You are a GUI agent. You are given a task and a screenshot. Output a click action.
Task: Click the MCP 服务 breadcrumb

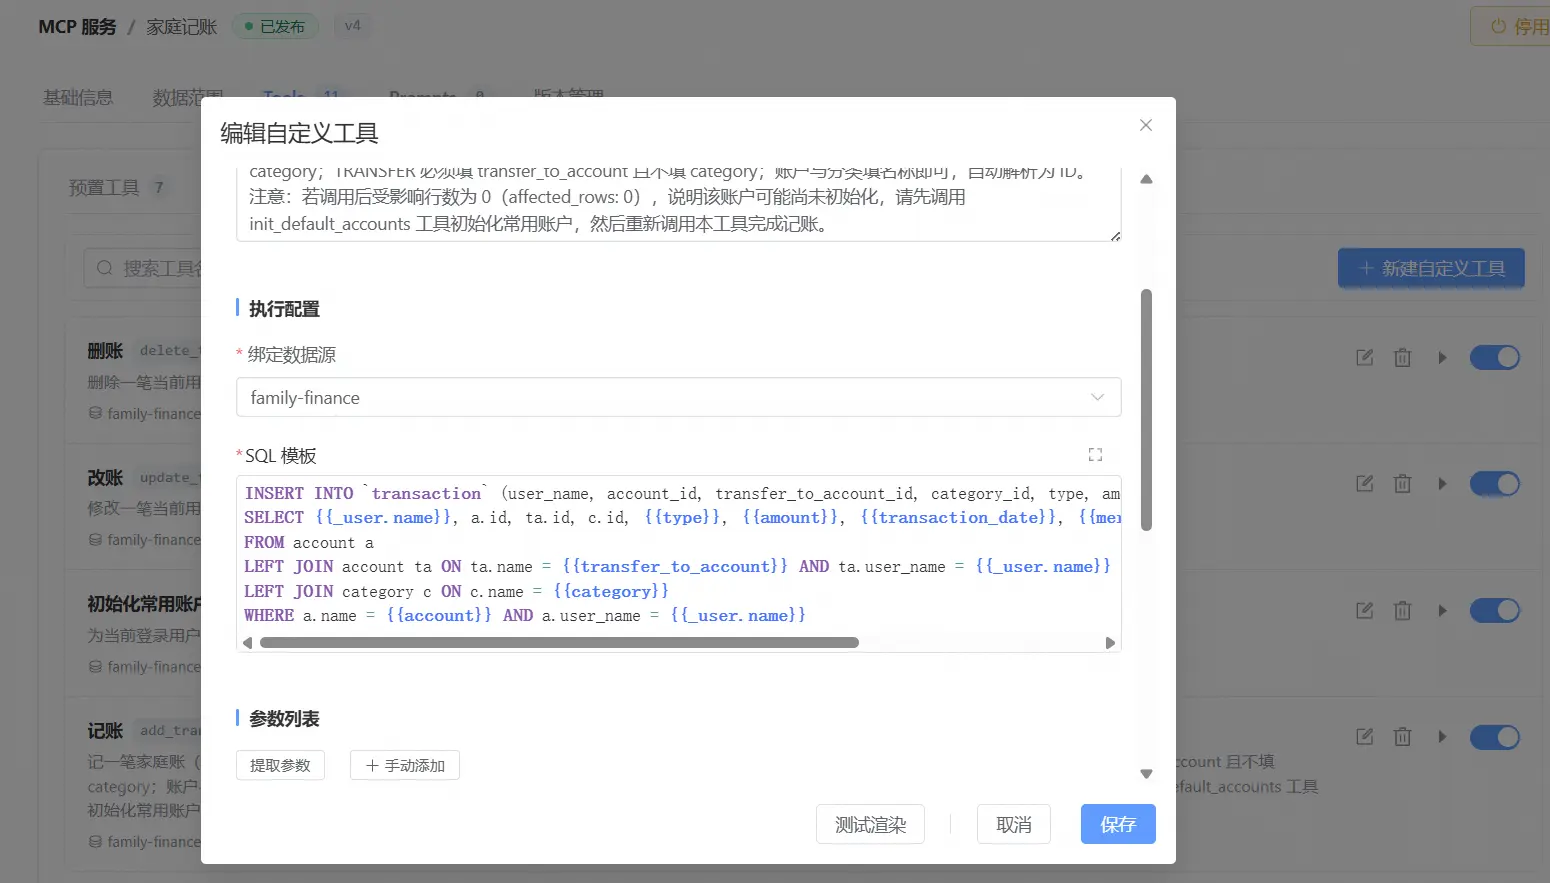(77, 27)
